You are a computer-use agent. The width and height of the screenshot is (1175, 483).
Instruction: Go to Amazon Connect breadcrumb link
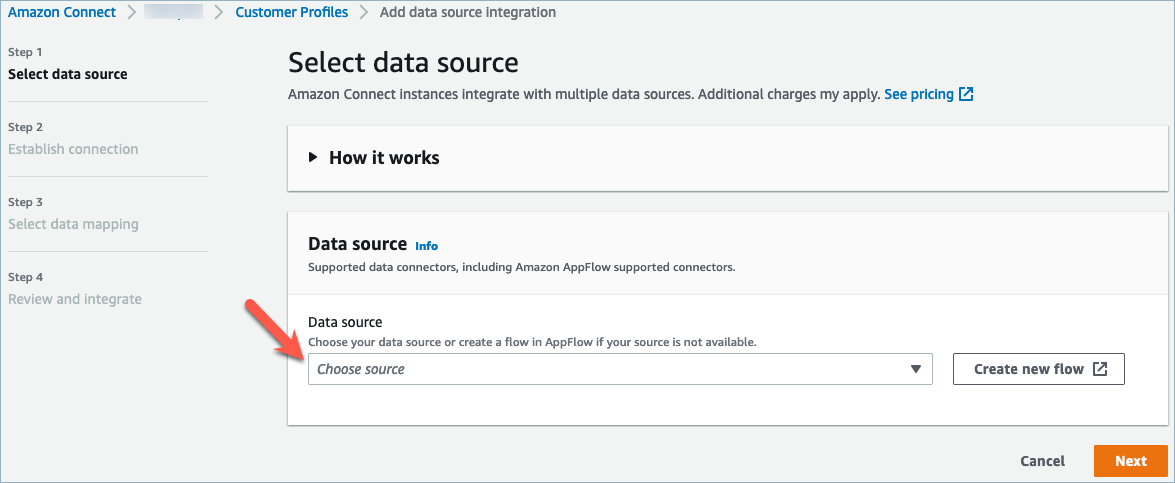pyautogui.click(x=62, y=13)
